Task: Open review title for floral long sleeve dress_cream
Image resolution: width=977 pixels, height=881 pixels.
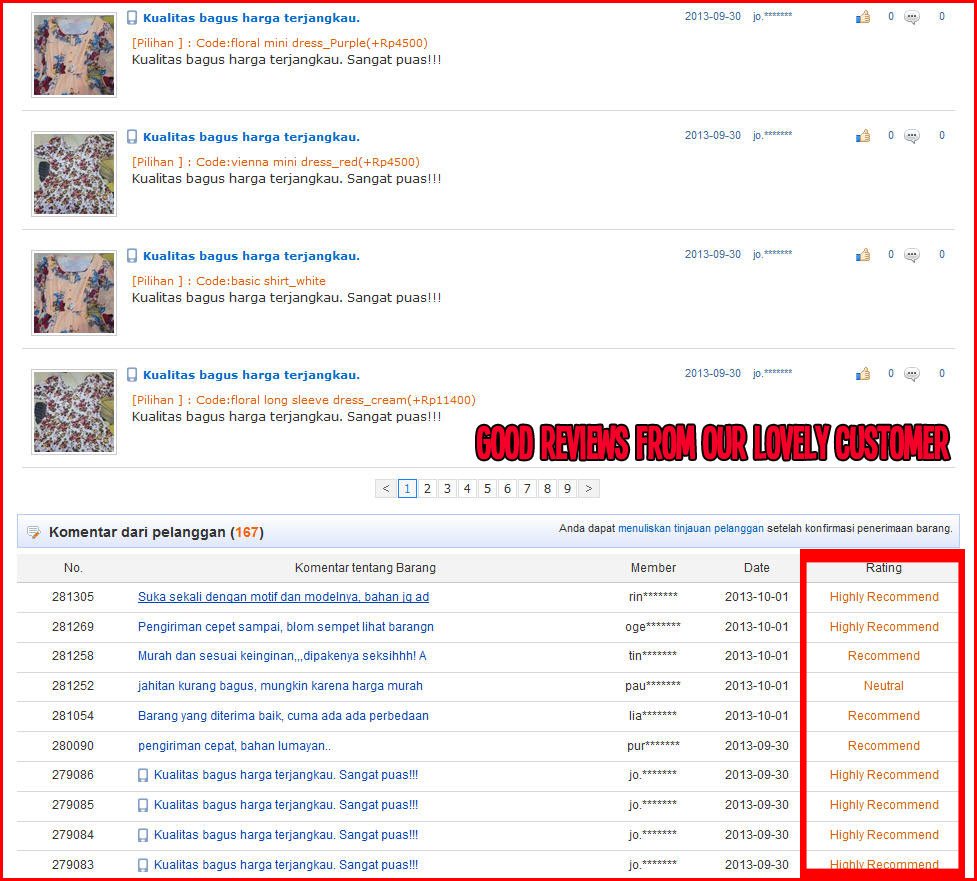Action: [252, 375]
